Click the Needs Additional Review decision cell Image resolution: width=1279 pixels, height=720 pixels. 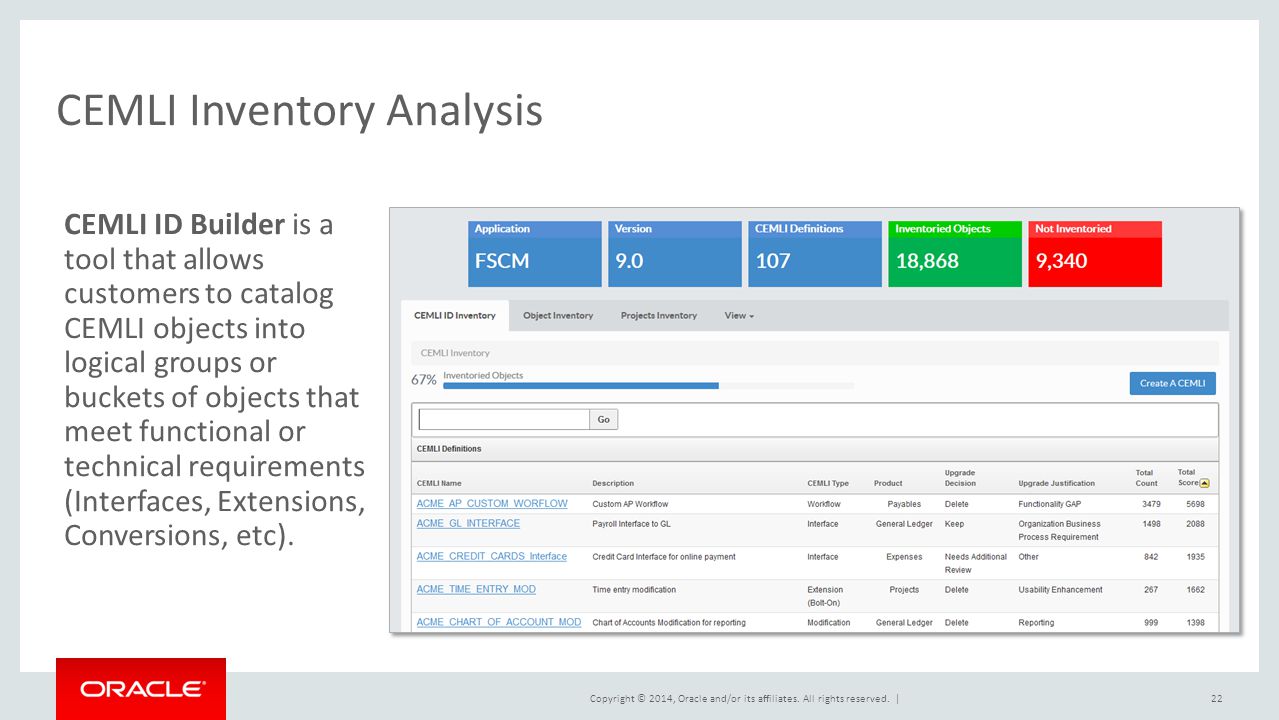(x=976, y=563)
